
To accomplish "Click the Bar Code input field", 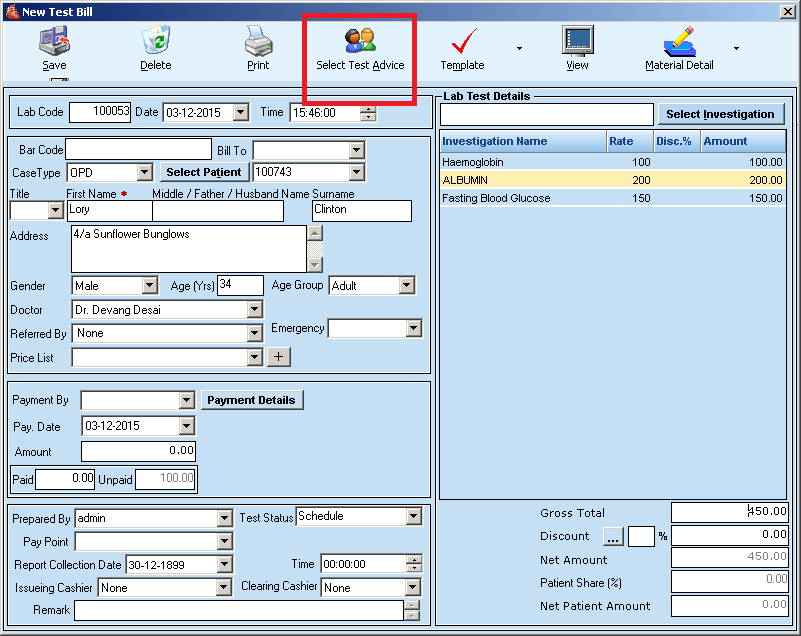I will click(138, 150).
